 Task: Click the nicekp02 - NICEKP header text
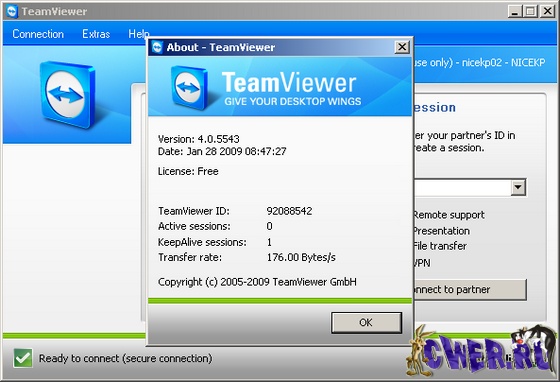coord(504,63)
